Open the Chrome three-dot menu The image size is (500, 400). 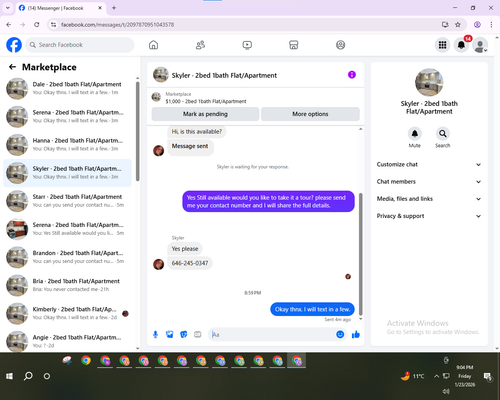tap(491, 25)
